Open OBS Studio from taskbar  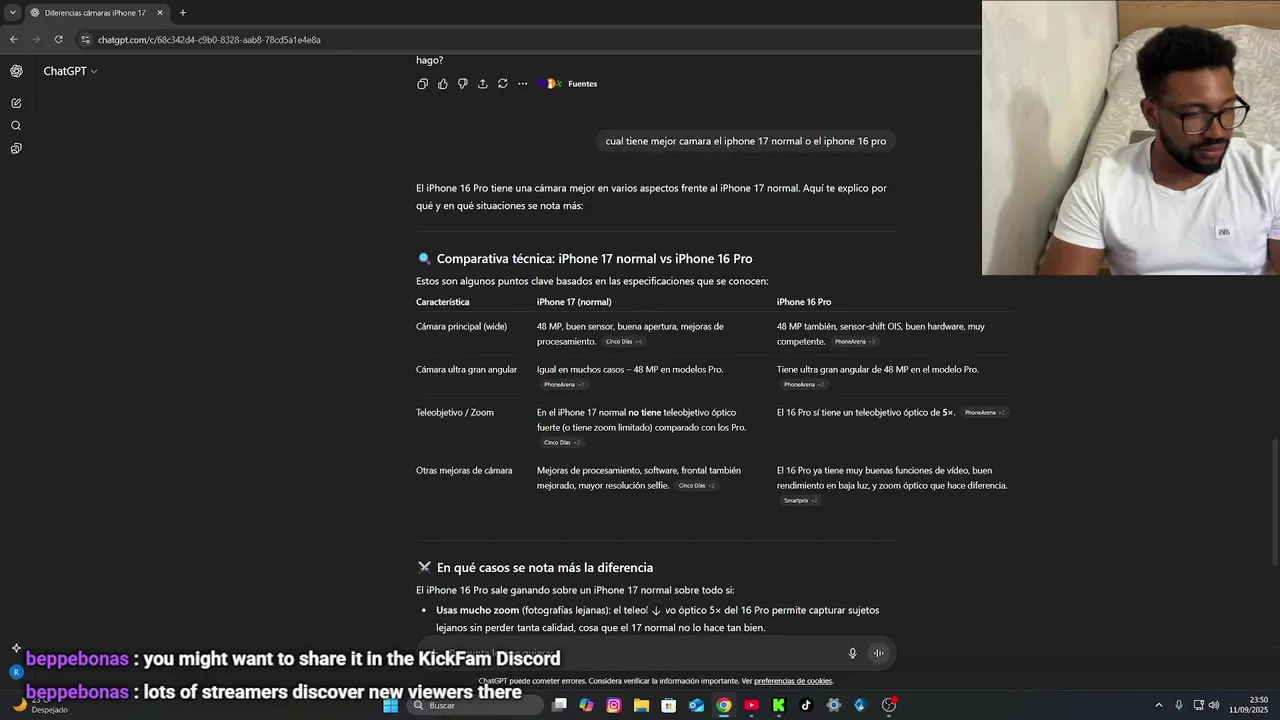[888, 705]
